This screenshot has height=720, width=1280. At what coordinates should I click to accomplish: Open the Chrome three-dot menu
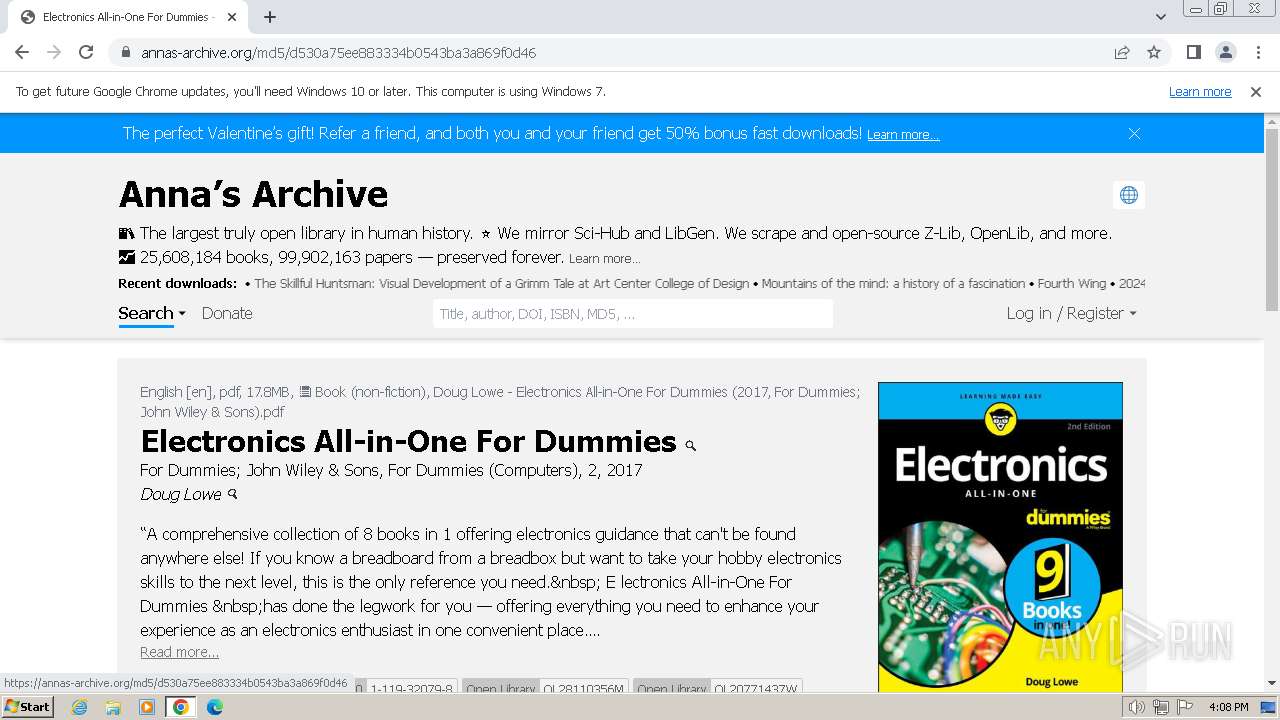pos(1258,53)
